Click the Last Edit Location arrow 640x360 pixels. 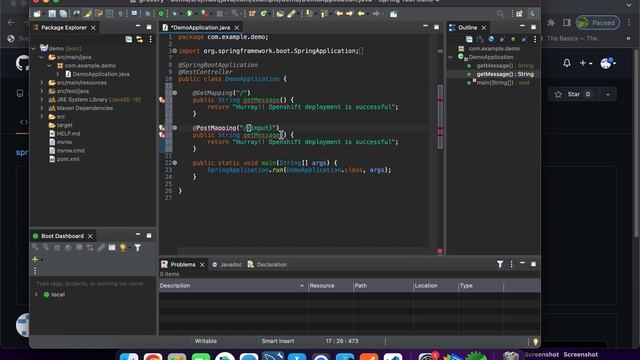click(339, 14)
